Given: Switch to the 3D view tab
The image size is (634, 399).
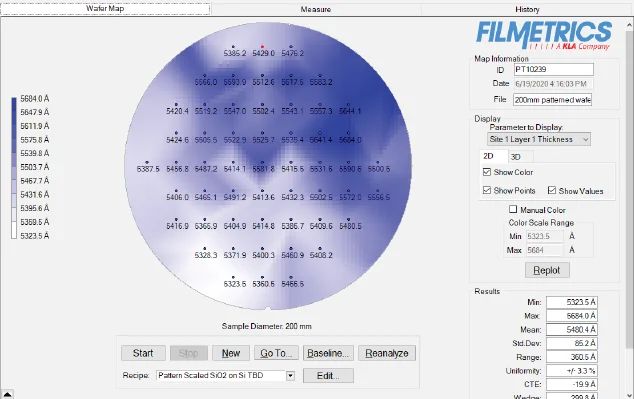Looking at the screenshot, I should [516, 157].
